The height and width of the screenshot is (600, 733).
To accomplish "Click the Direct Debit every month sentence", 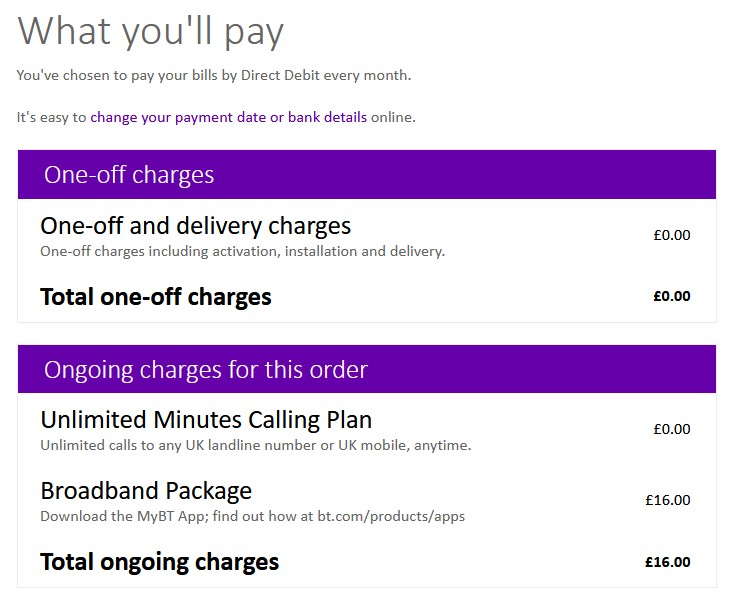I will [214, 75].
